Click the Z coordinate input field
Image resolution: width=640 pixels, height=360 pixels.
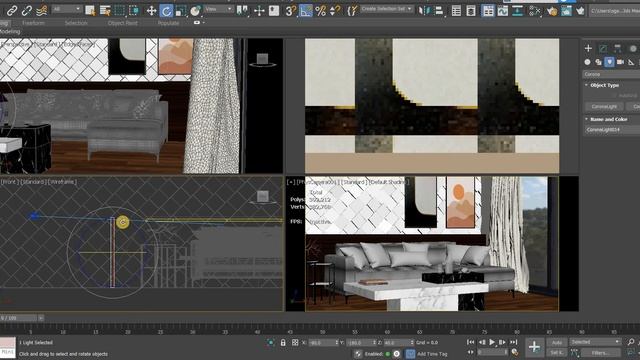(398, 343)
